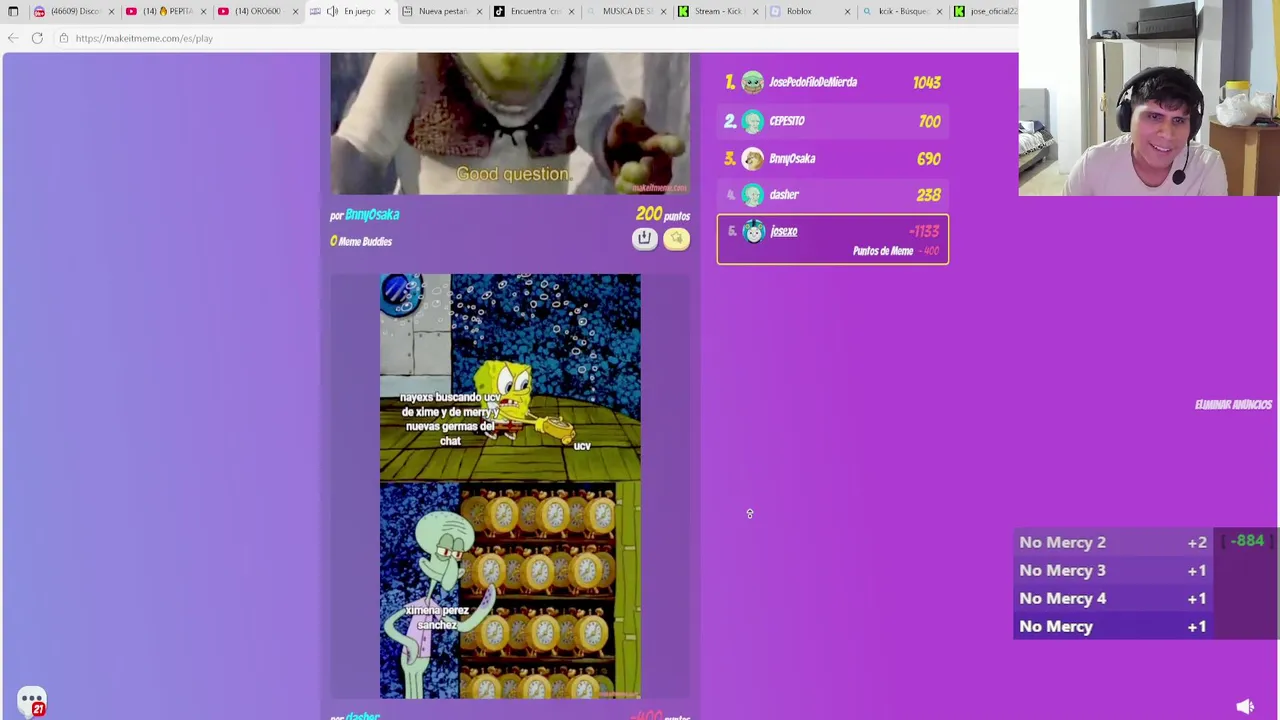This screenshot has height=720, width=1280.
Task: Click the 1043 leaderboard score
Action: click(x=926, y=83)
